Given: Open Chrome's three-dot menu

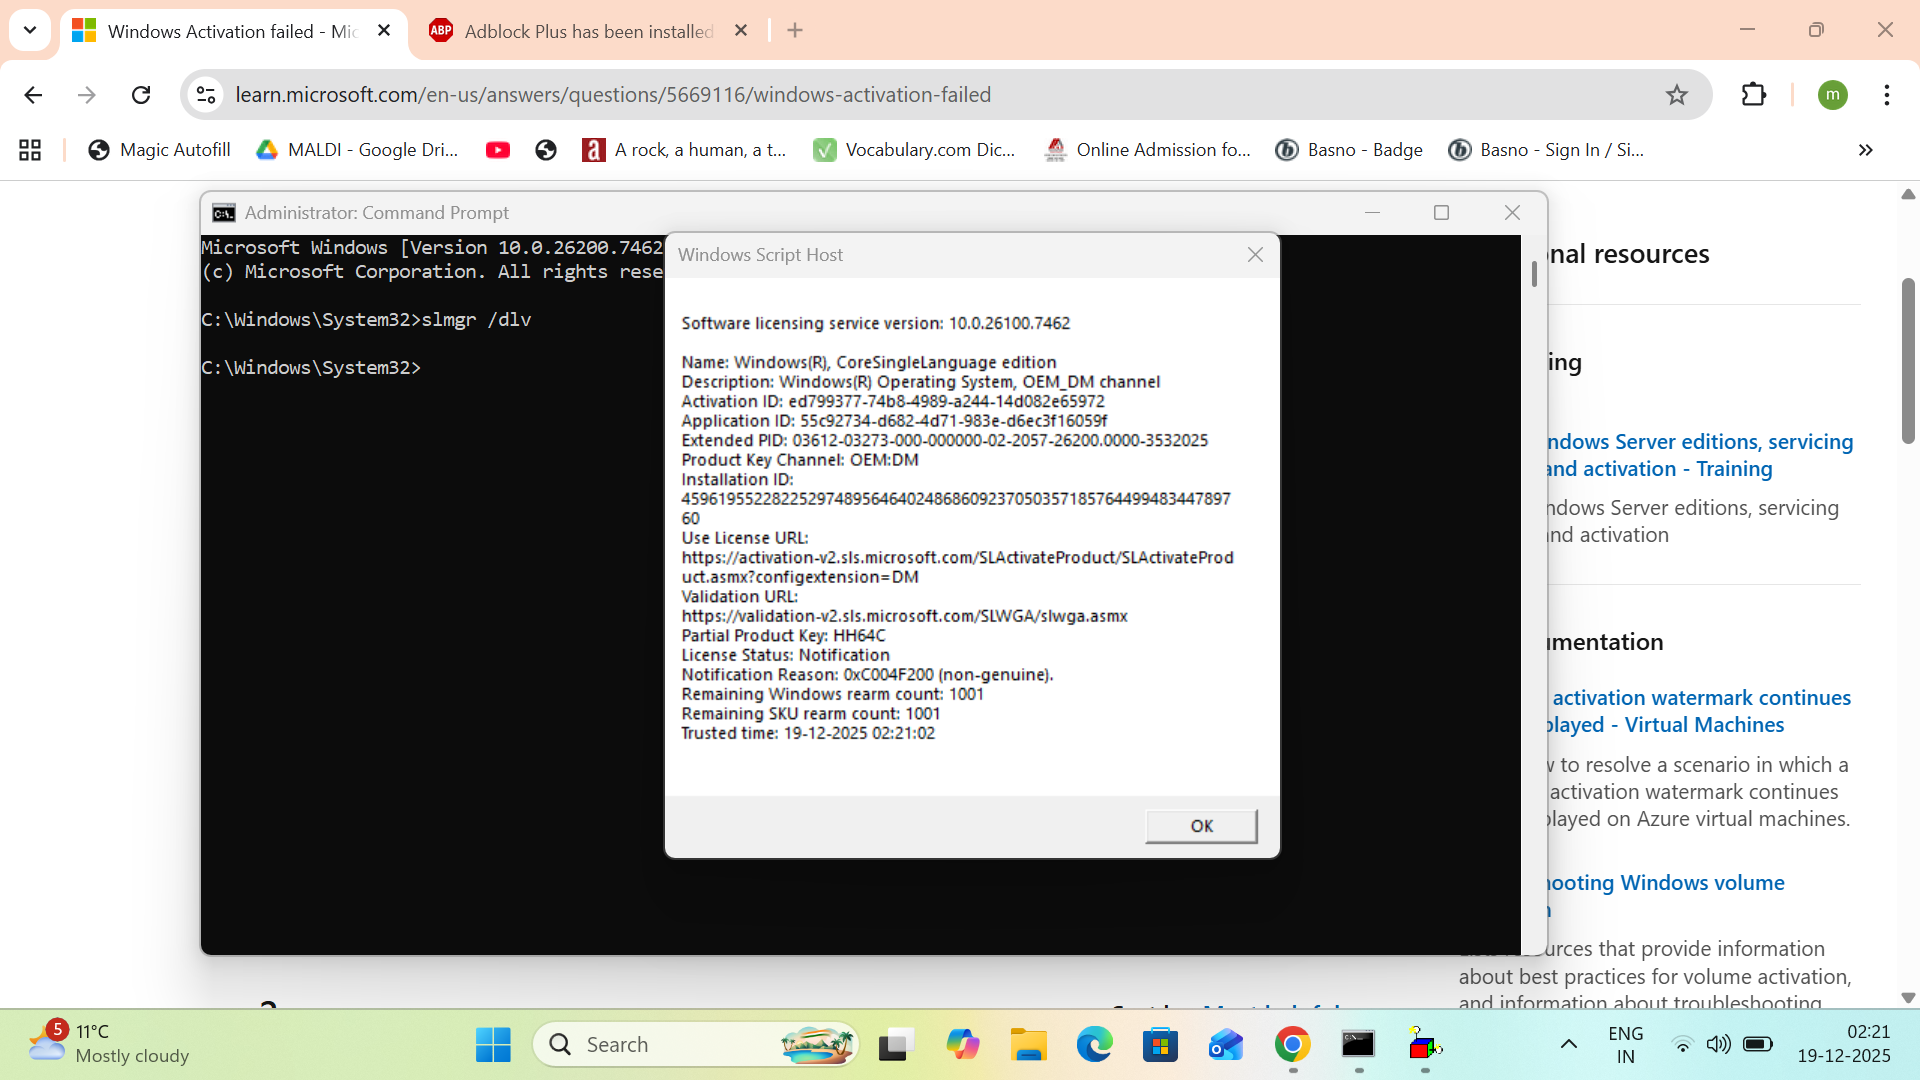Looking at the screenshot, I should click(1887, 94).
